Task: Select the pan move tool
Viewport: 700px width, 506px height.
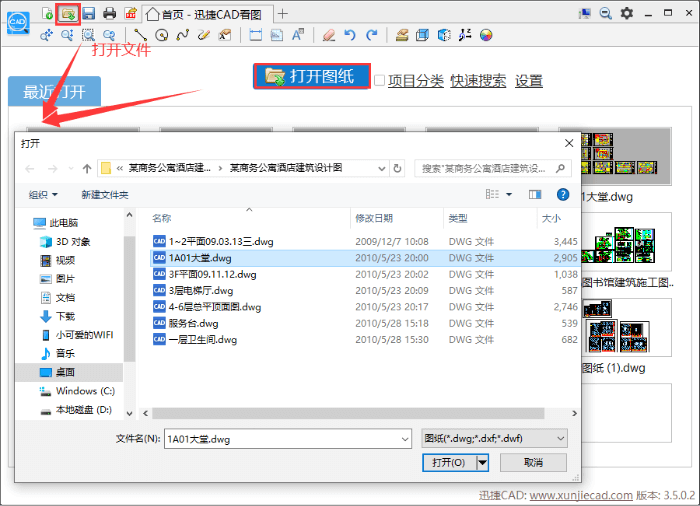Action: (x=46, y=35)
